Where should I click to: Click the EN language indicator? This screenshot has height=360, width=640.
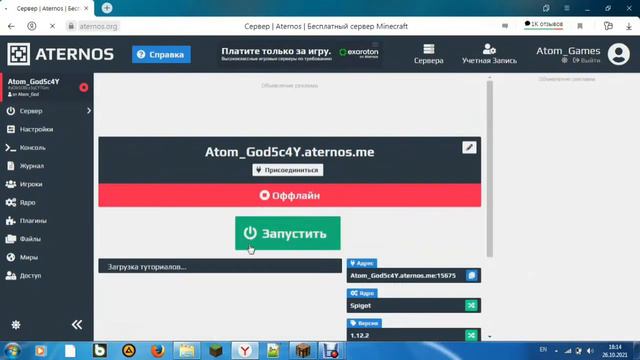point(543,350)
